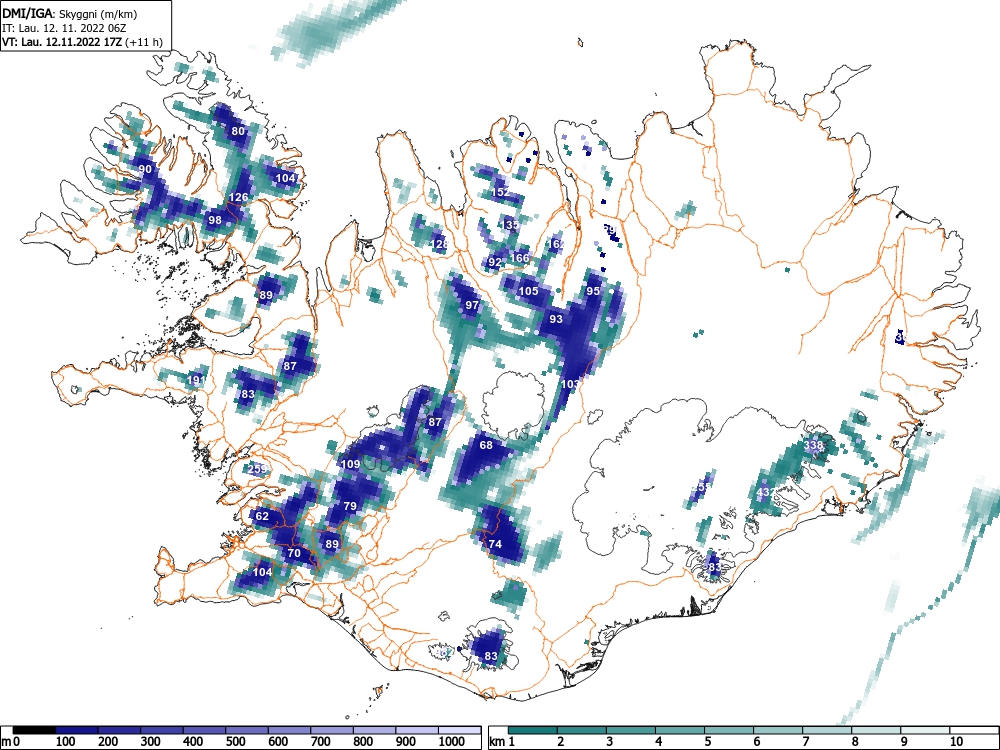Click visibility value 68 on the map

pyautogui.click(x=486, y=445)
